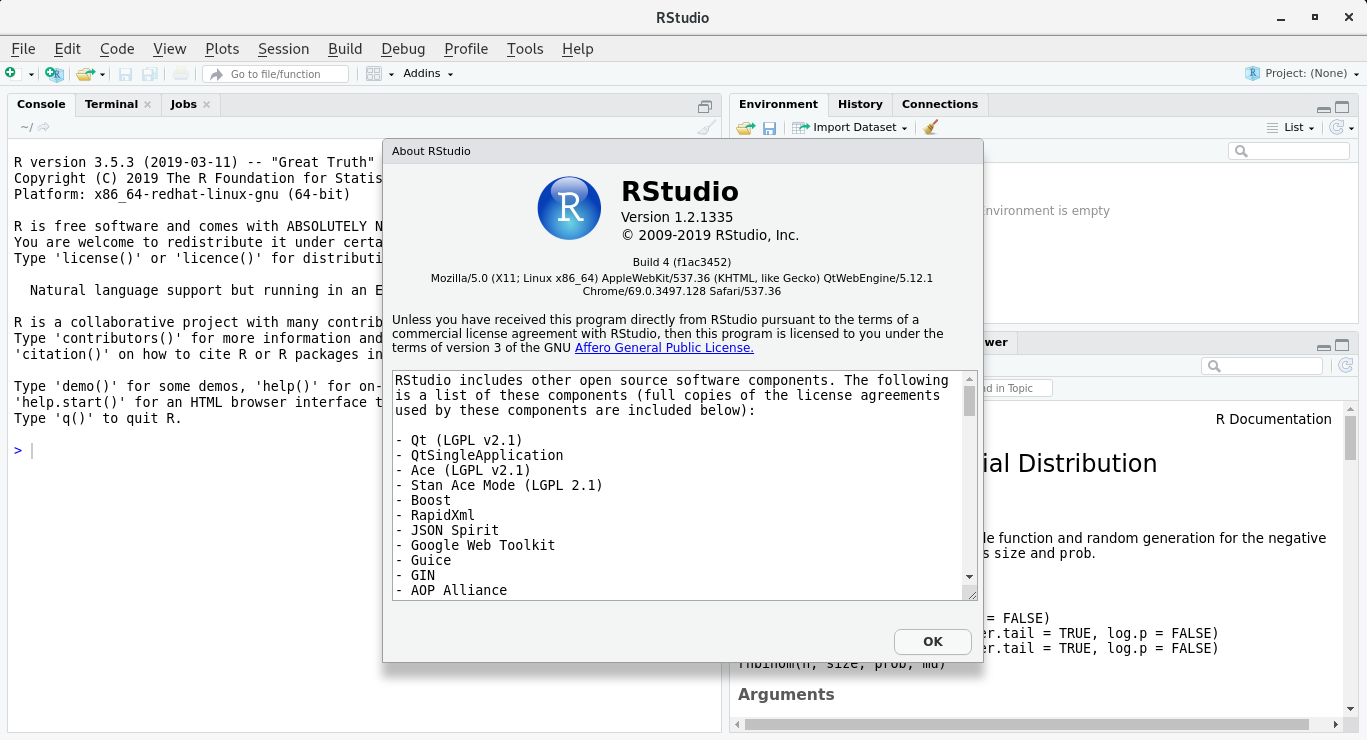Load workspace using the open folder icon
This screenshot has width=1367, height=740.
tap(745, 127)
